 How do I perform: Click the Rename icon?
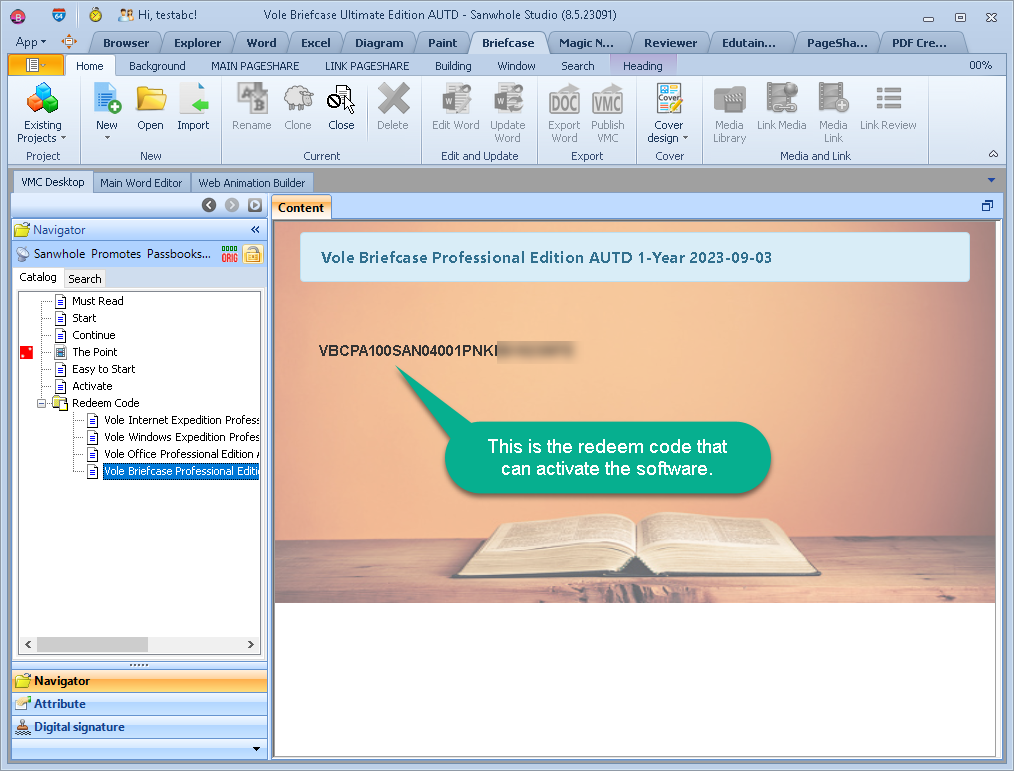click(x=252, y=107)
